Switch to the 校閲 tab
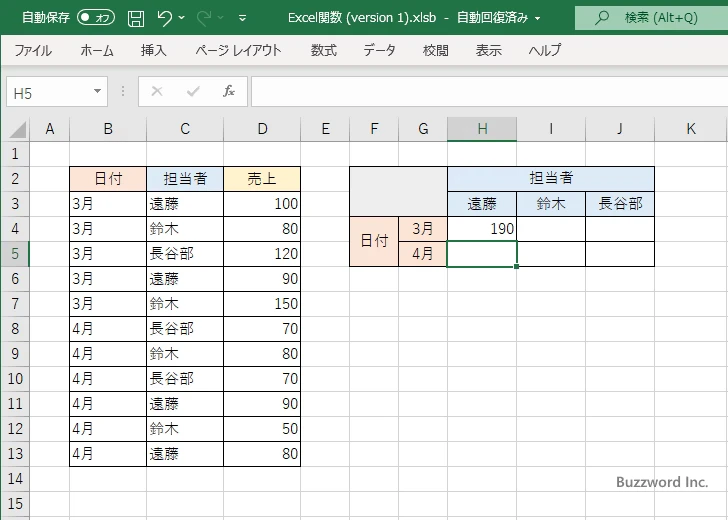Image resolution: width=728 pixels, height=520 pixels. [x=436, y=50]
